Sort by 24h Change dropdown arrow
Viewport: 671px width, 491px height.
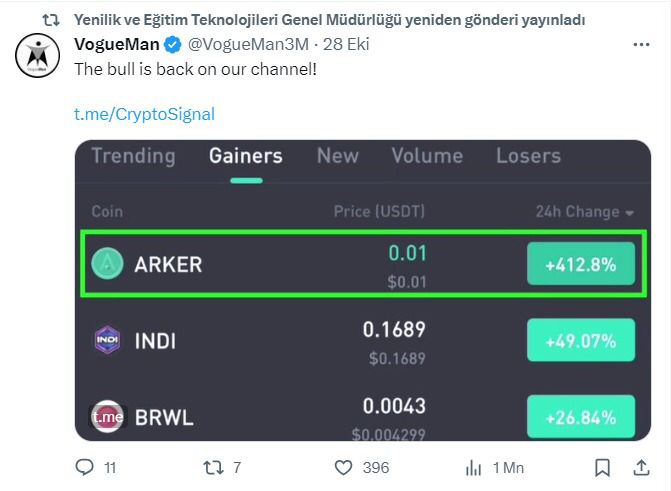click(630, 213)
